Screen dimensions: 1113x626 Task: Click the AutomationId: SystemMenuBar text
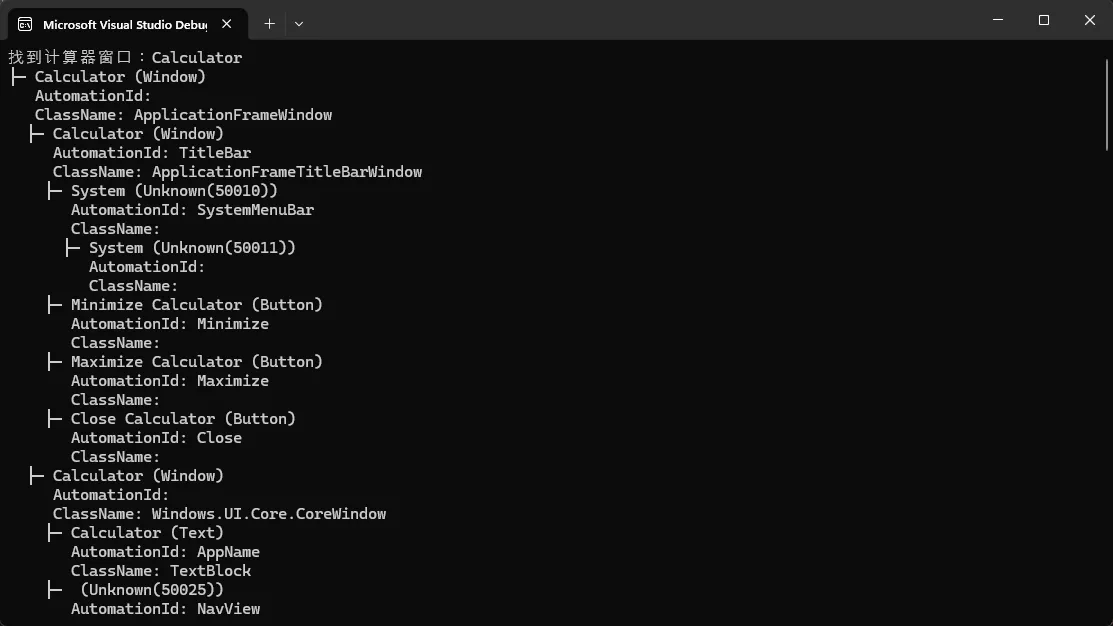click(x=192, y=210)
